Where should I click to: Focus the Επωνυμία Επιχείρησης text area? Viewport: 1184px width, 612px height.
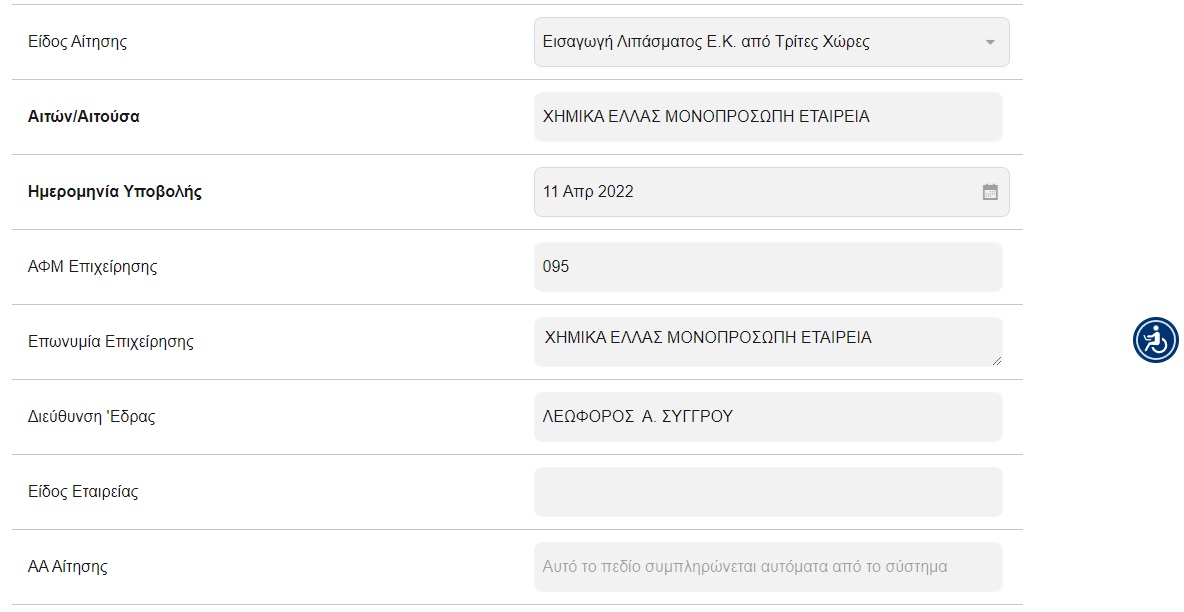pyautogui.click(x=768, y=342)
